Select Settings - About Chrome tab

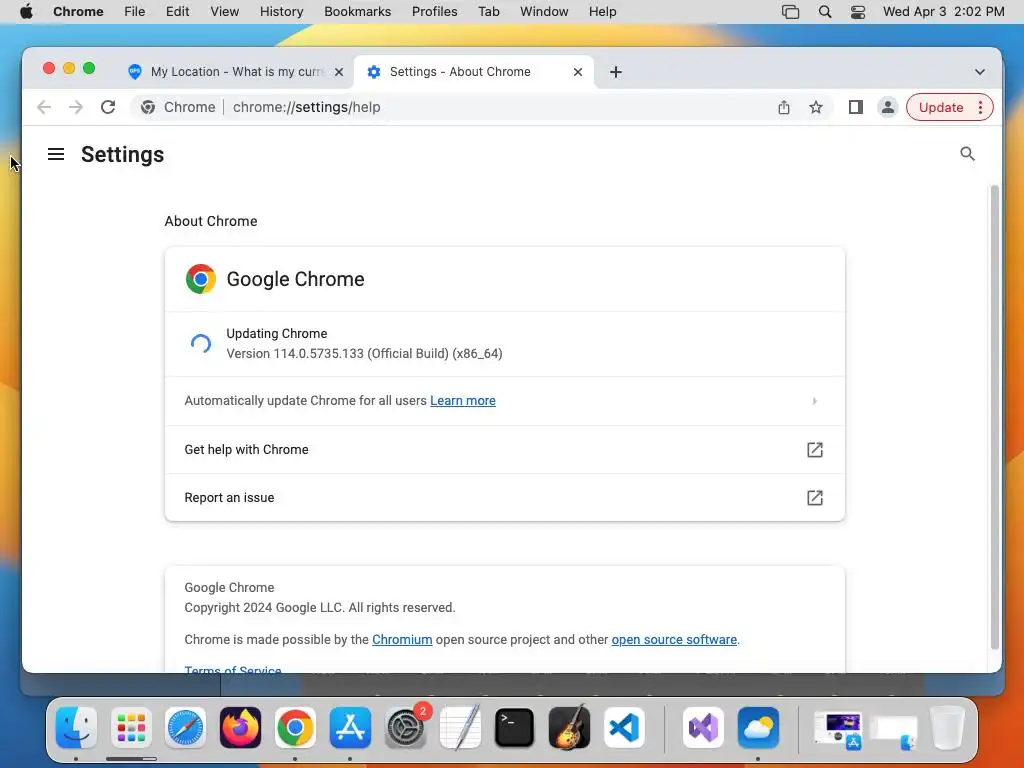point(474,72)
